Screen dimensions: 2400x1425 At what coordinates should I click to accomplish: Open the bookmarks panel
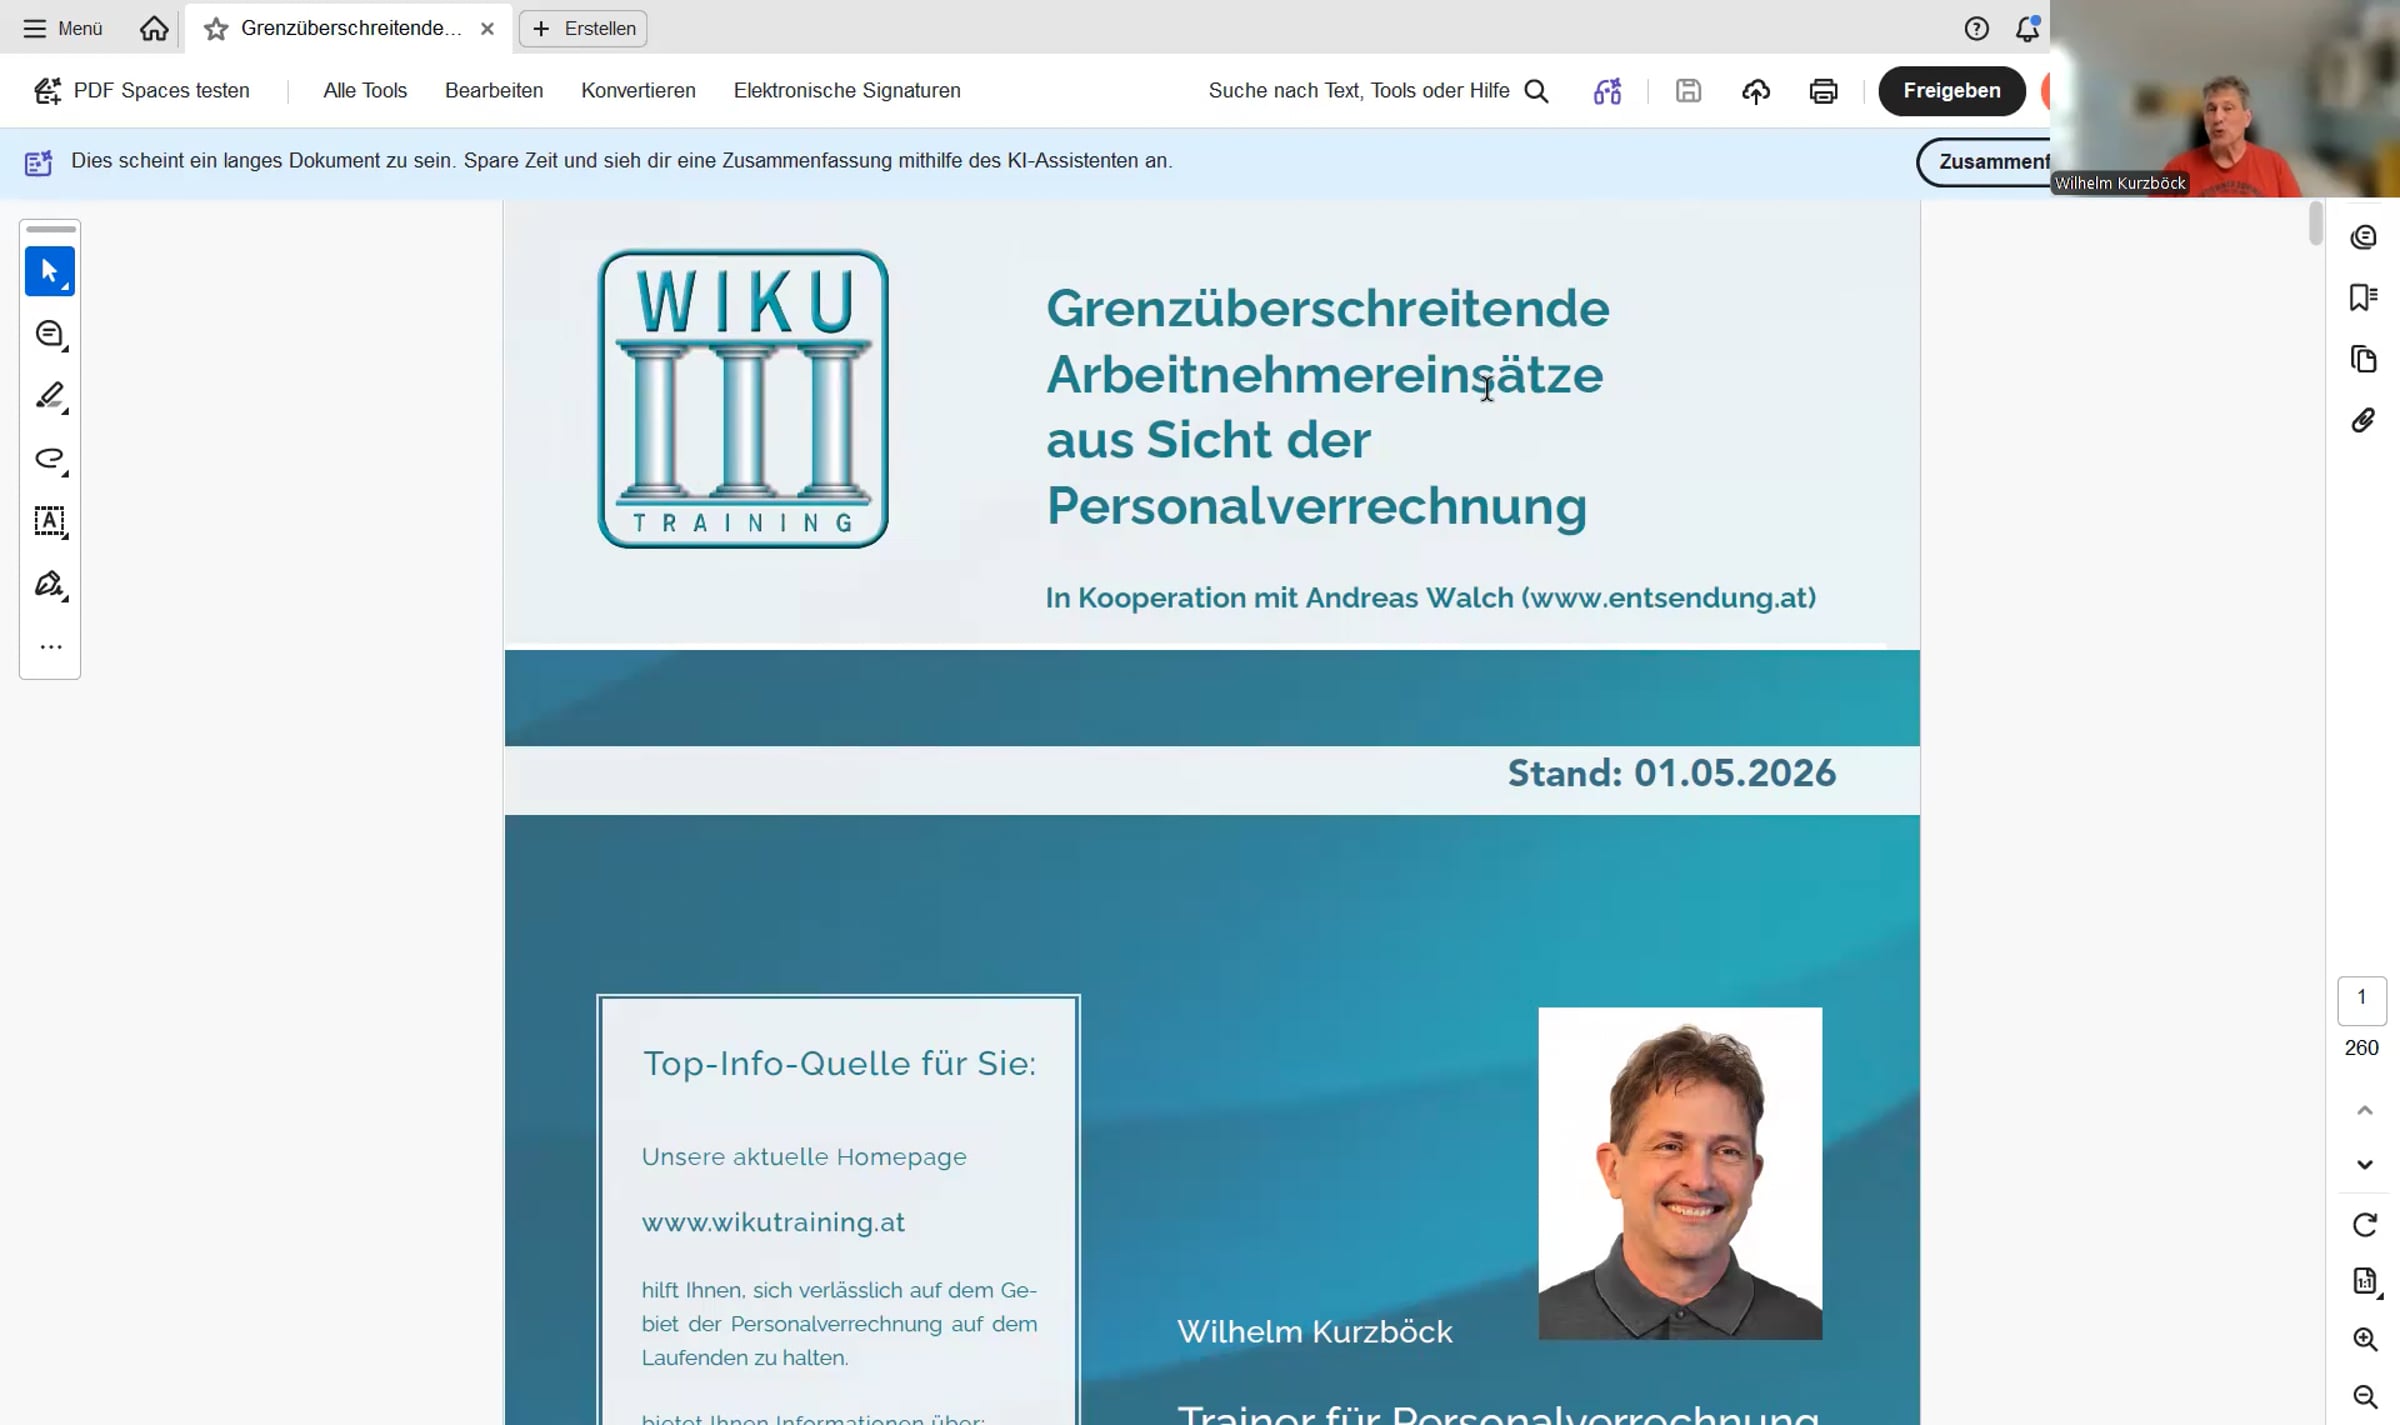tap(2363, 298)
